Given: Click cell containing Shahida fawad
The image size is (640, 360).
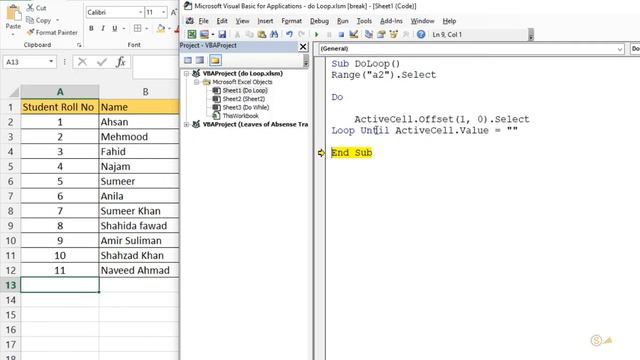Looking at the screenshot, I should point(139,226).
